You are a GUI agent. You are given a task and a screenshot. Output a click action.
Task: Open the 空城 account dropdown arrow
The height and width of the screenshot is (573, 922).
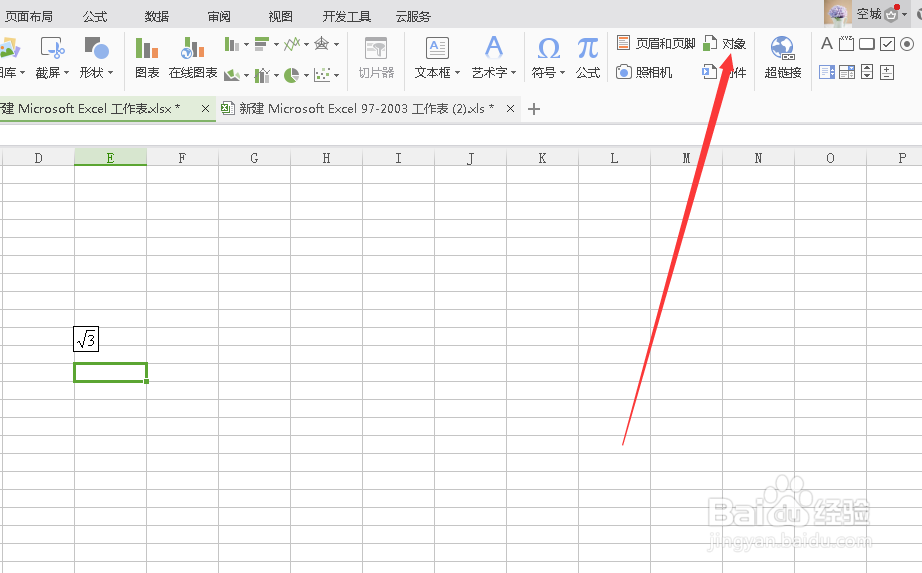click(904, 14)
